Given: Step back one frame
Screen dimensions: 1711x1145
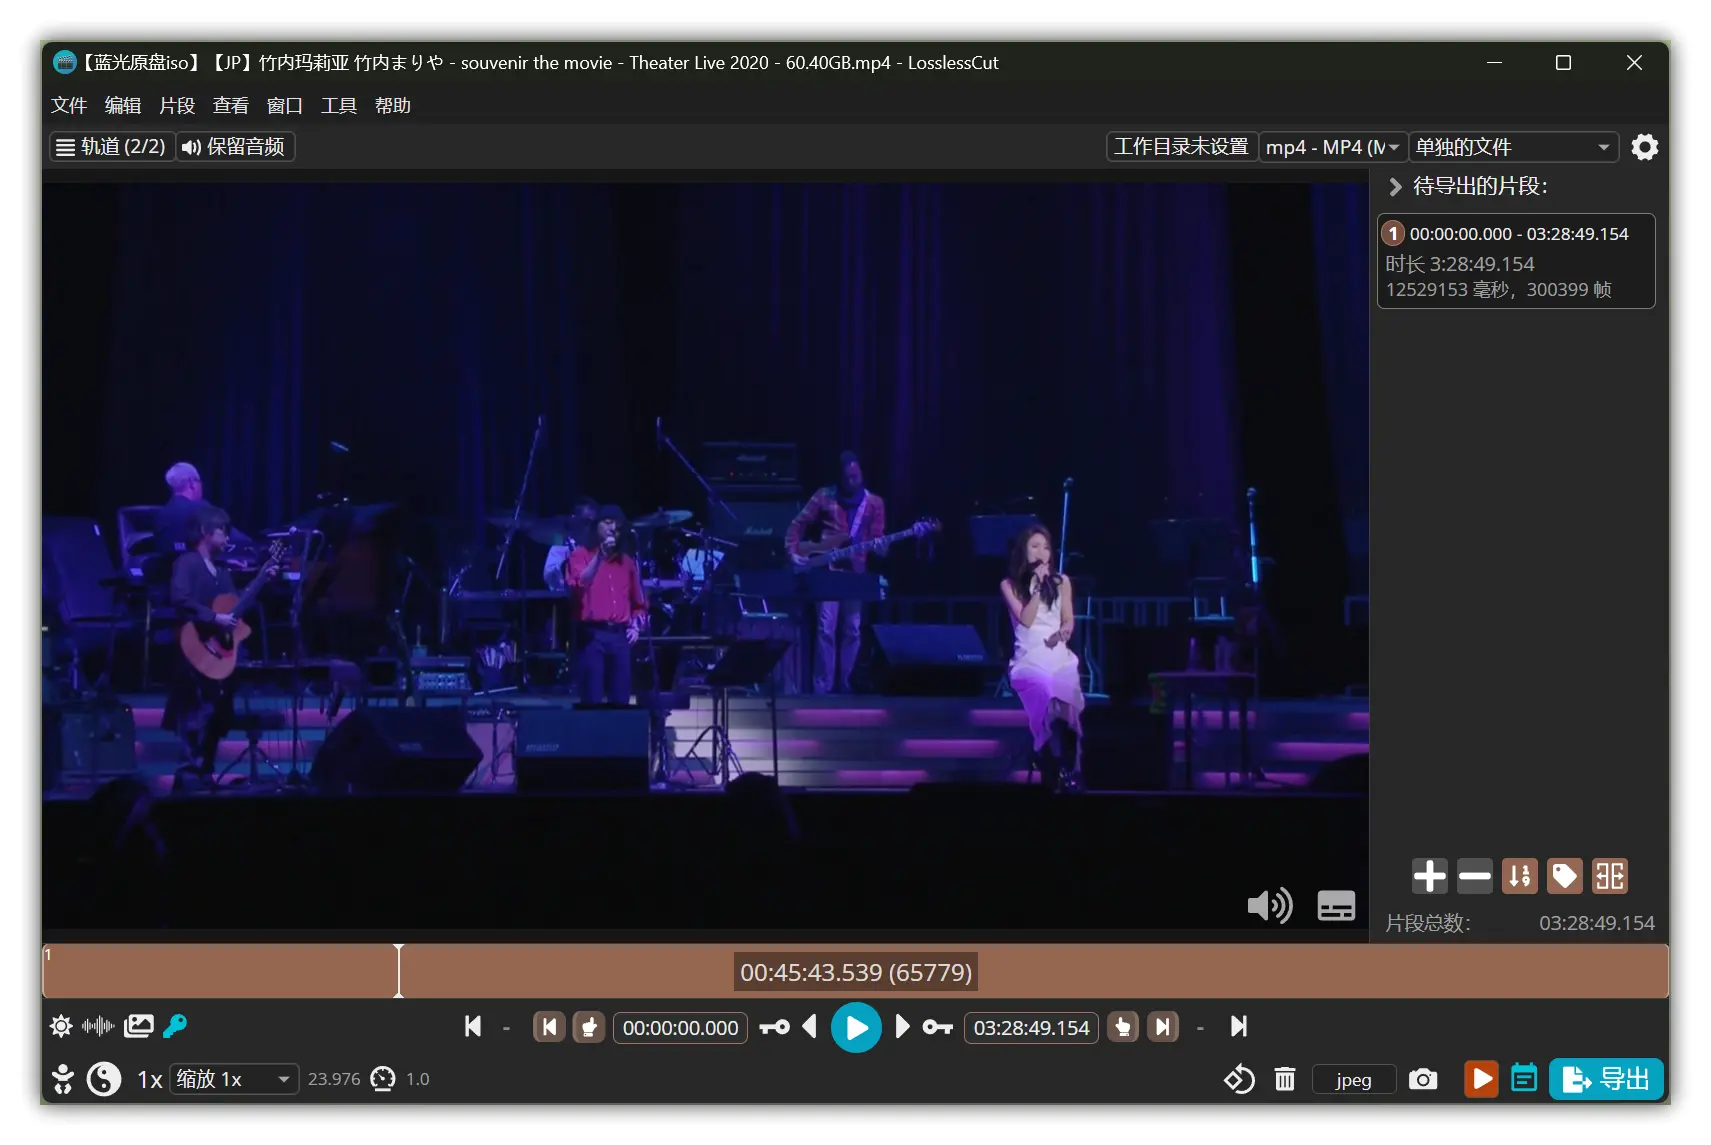Looking at the screenshot, I should coord(810,1027).
